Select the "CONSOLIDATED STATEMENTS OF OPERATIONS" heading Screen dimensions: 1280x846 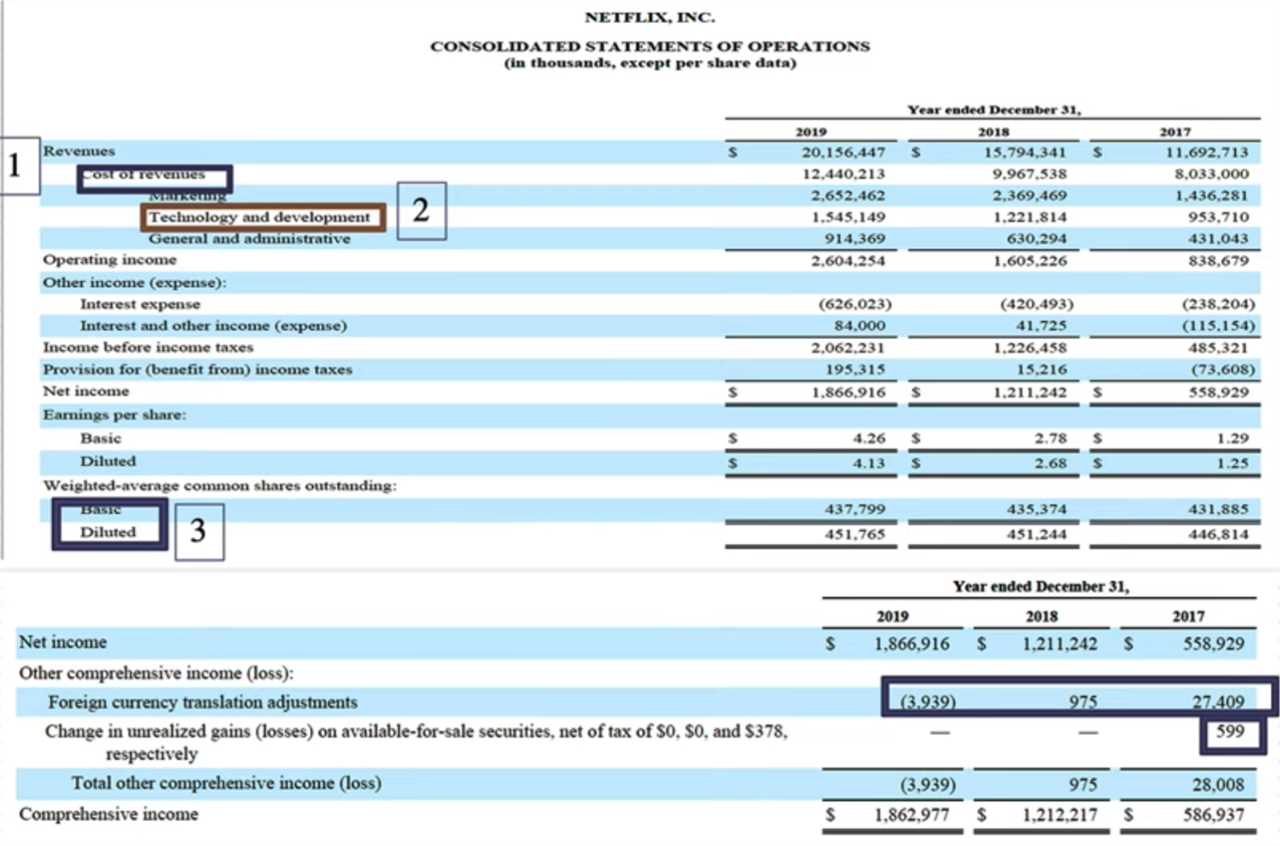(650, 46)
